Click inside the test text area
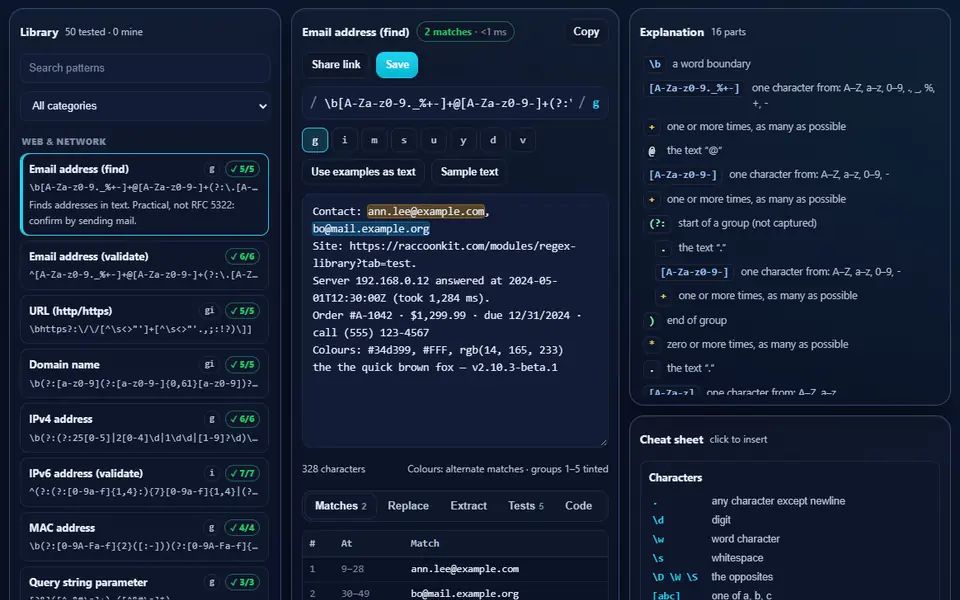This screenshot has width=960, height=600. 455,321
